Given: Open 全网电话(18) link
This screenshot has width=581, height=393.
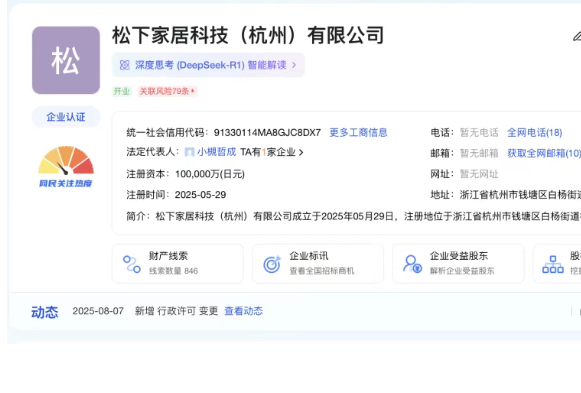Looking at the screenshot, I should (x=534, y=132).
